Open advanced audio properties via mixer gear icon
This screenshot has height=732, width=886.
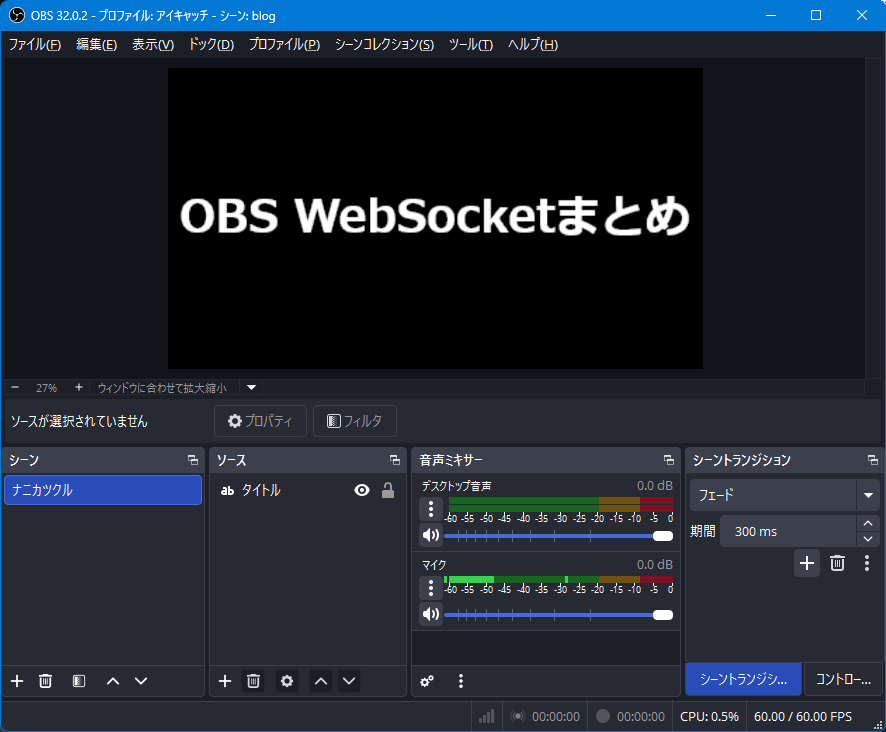tap(427, 681)
